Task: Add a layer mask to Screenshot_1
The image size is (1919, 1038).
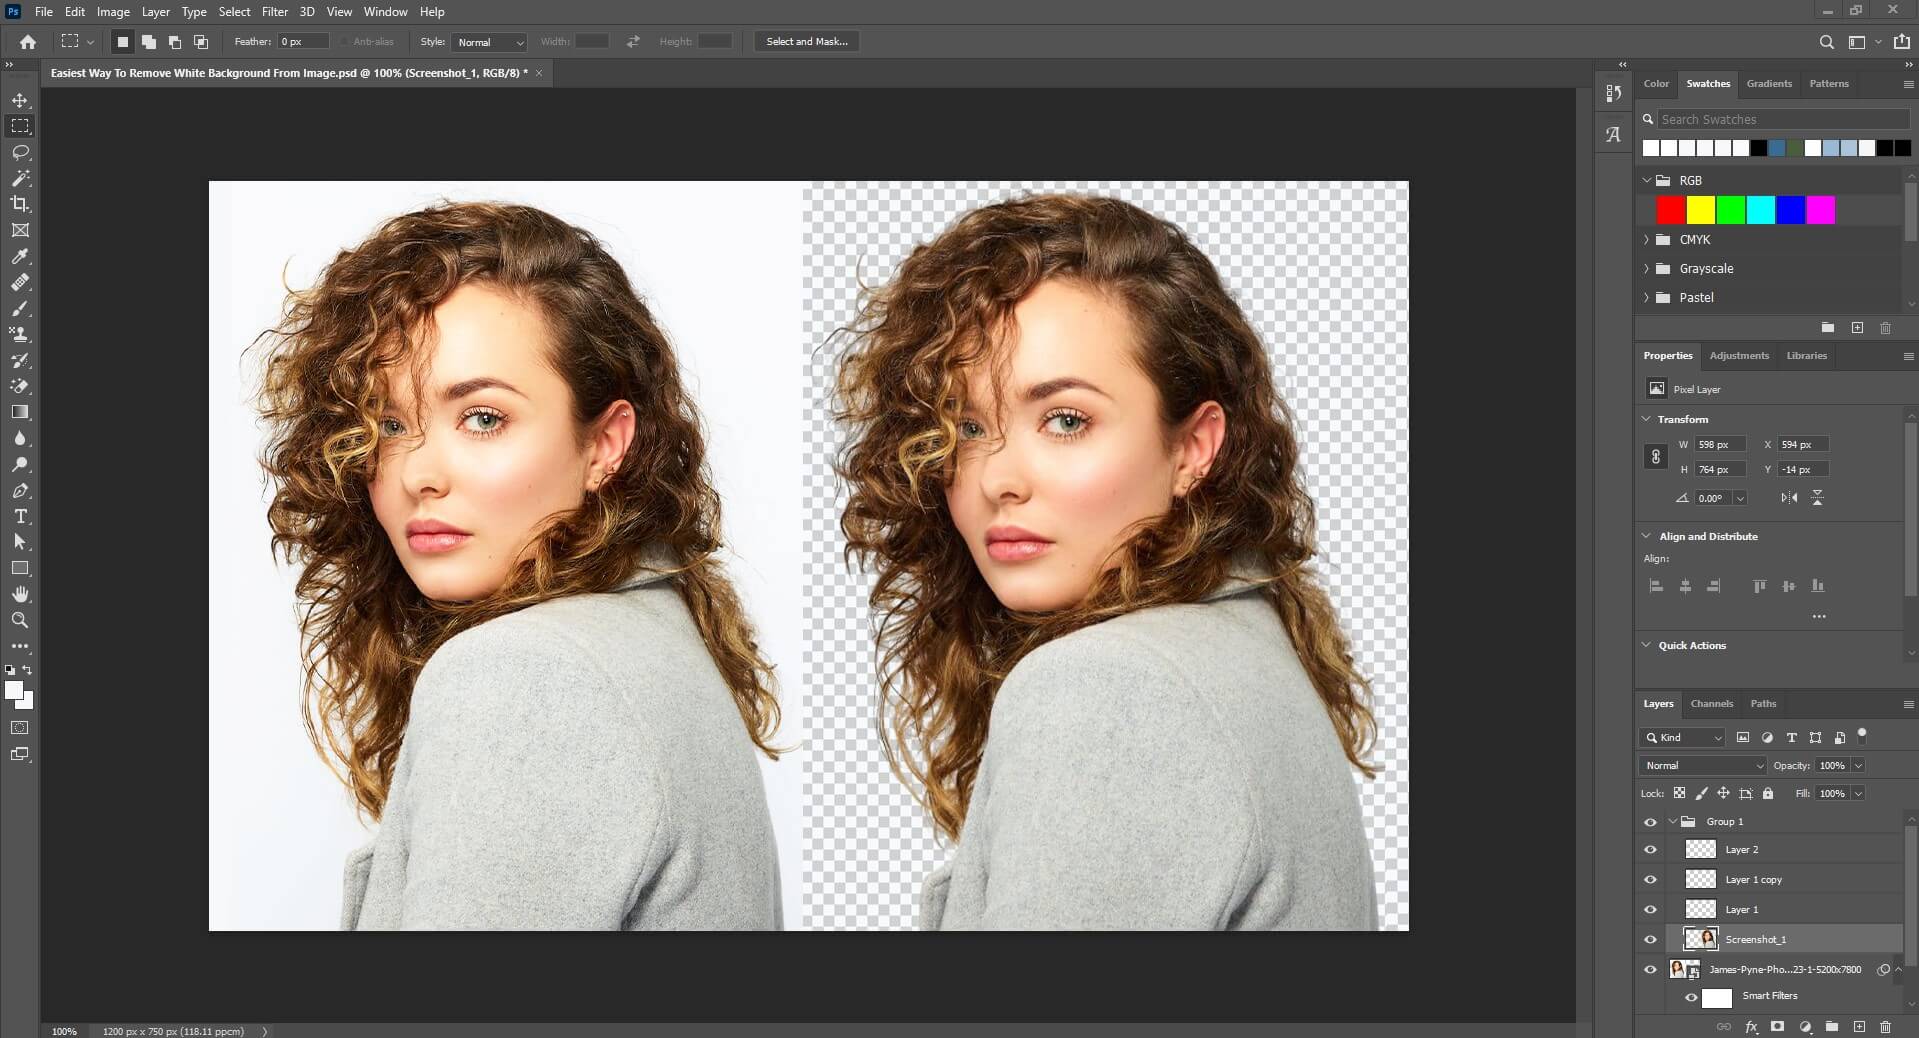Action: pyautogui.click(x=1777, y=1027)
